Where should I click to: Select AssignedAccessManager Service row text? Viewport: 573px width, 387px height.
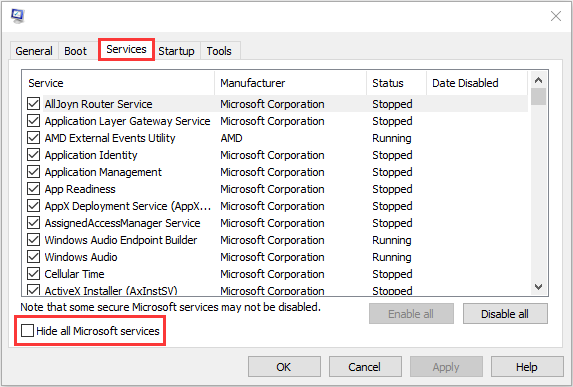(x=122, y=223)
